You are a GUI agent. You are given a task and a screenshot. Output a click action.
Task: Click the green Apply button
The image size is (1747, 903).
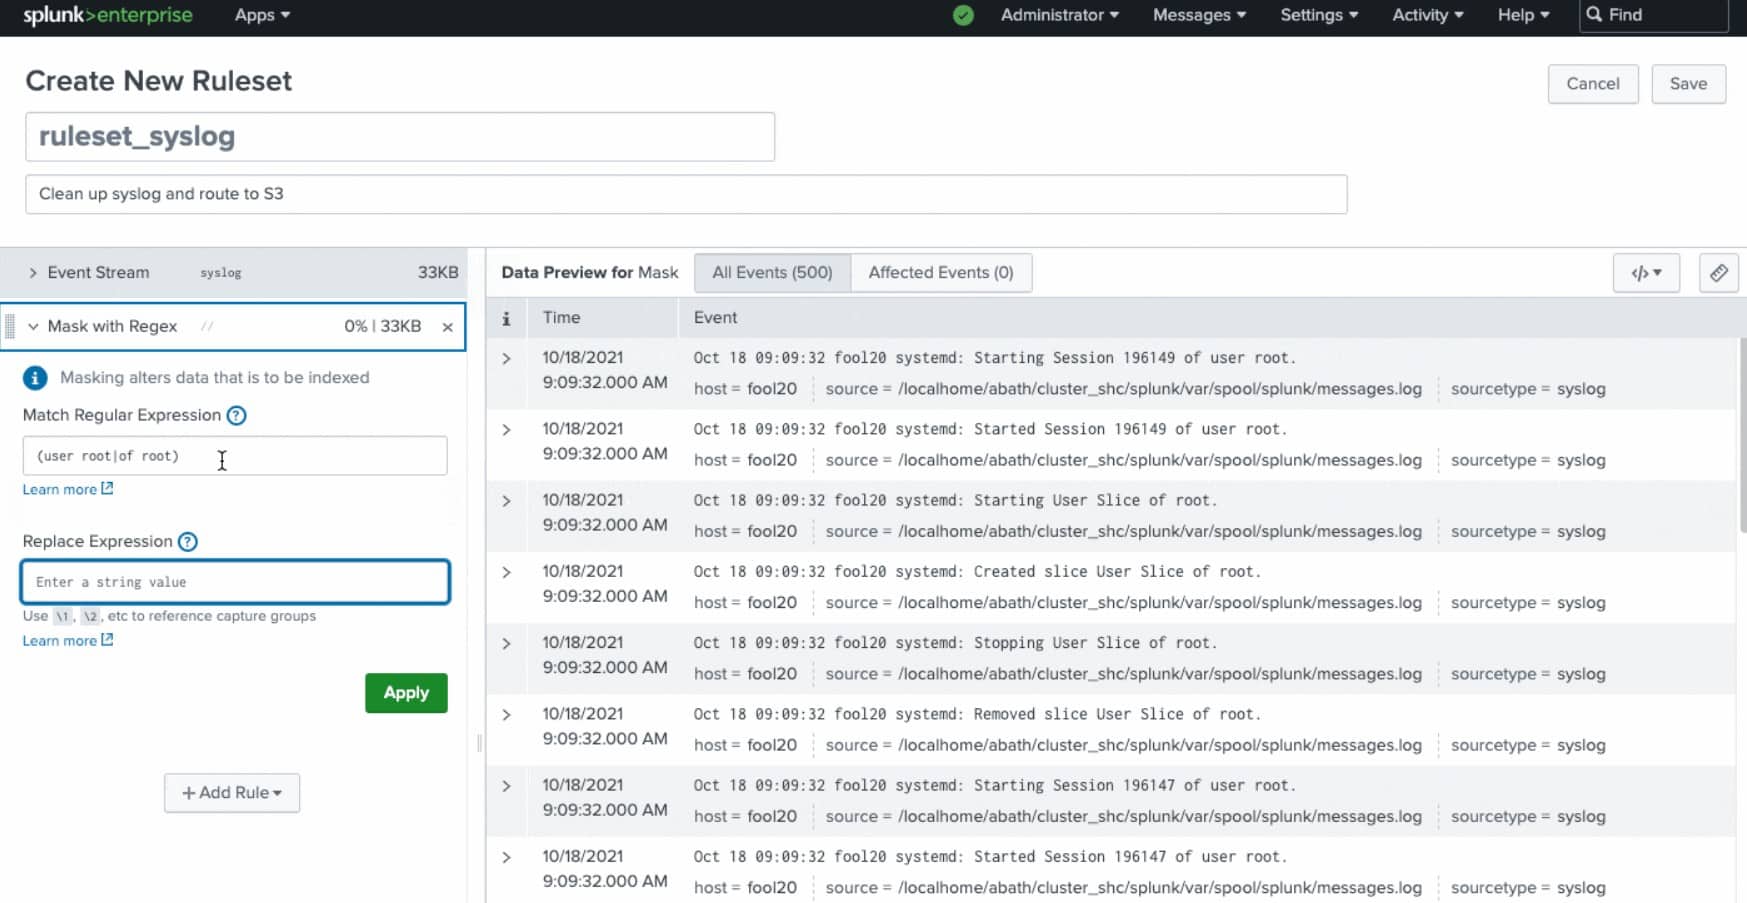406,693
